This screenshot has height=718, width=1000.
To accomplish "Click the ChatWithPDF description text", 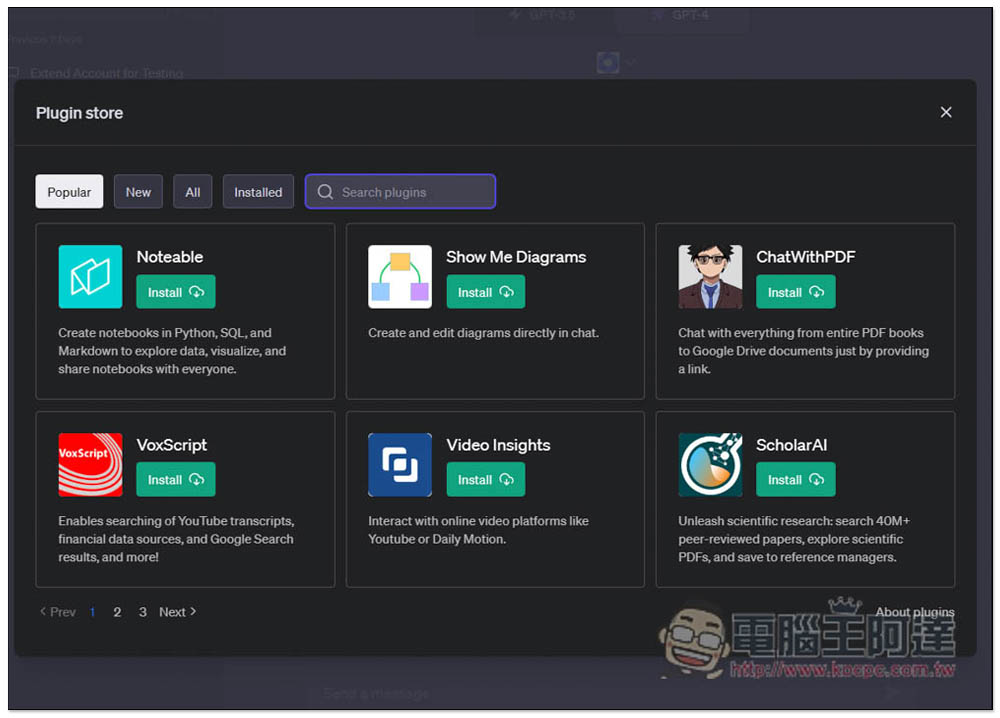I will (x=804, y=351).
